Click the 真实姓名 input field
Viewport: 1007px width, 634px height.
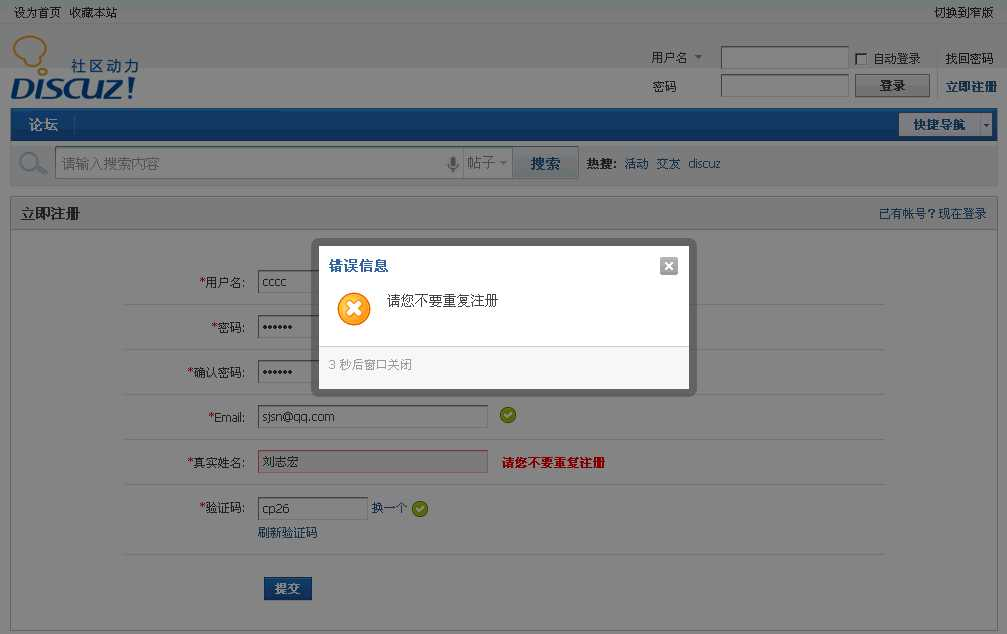click(372, 462)
